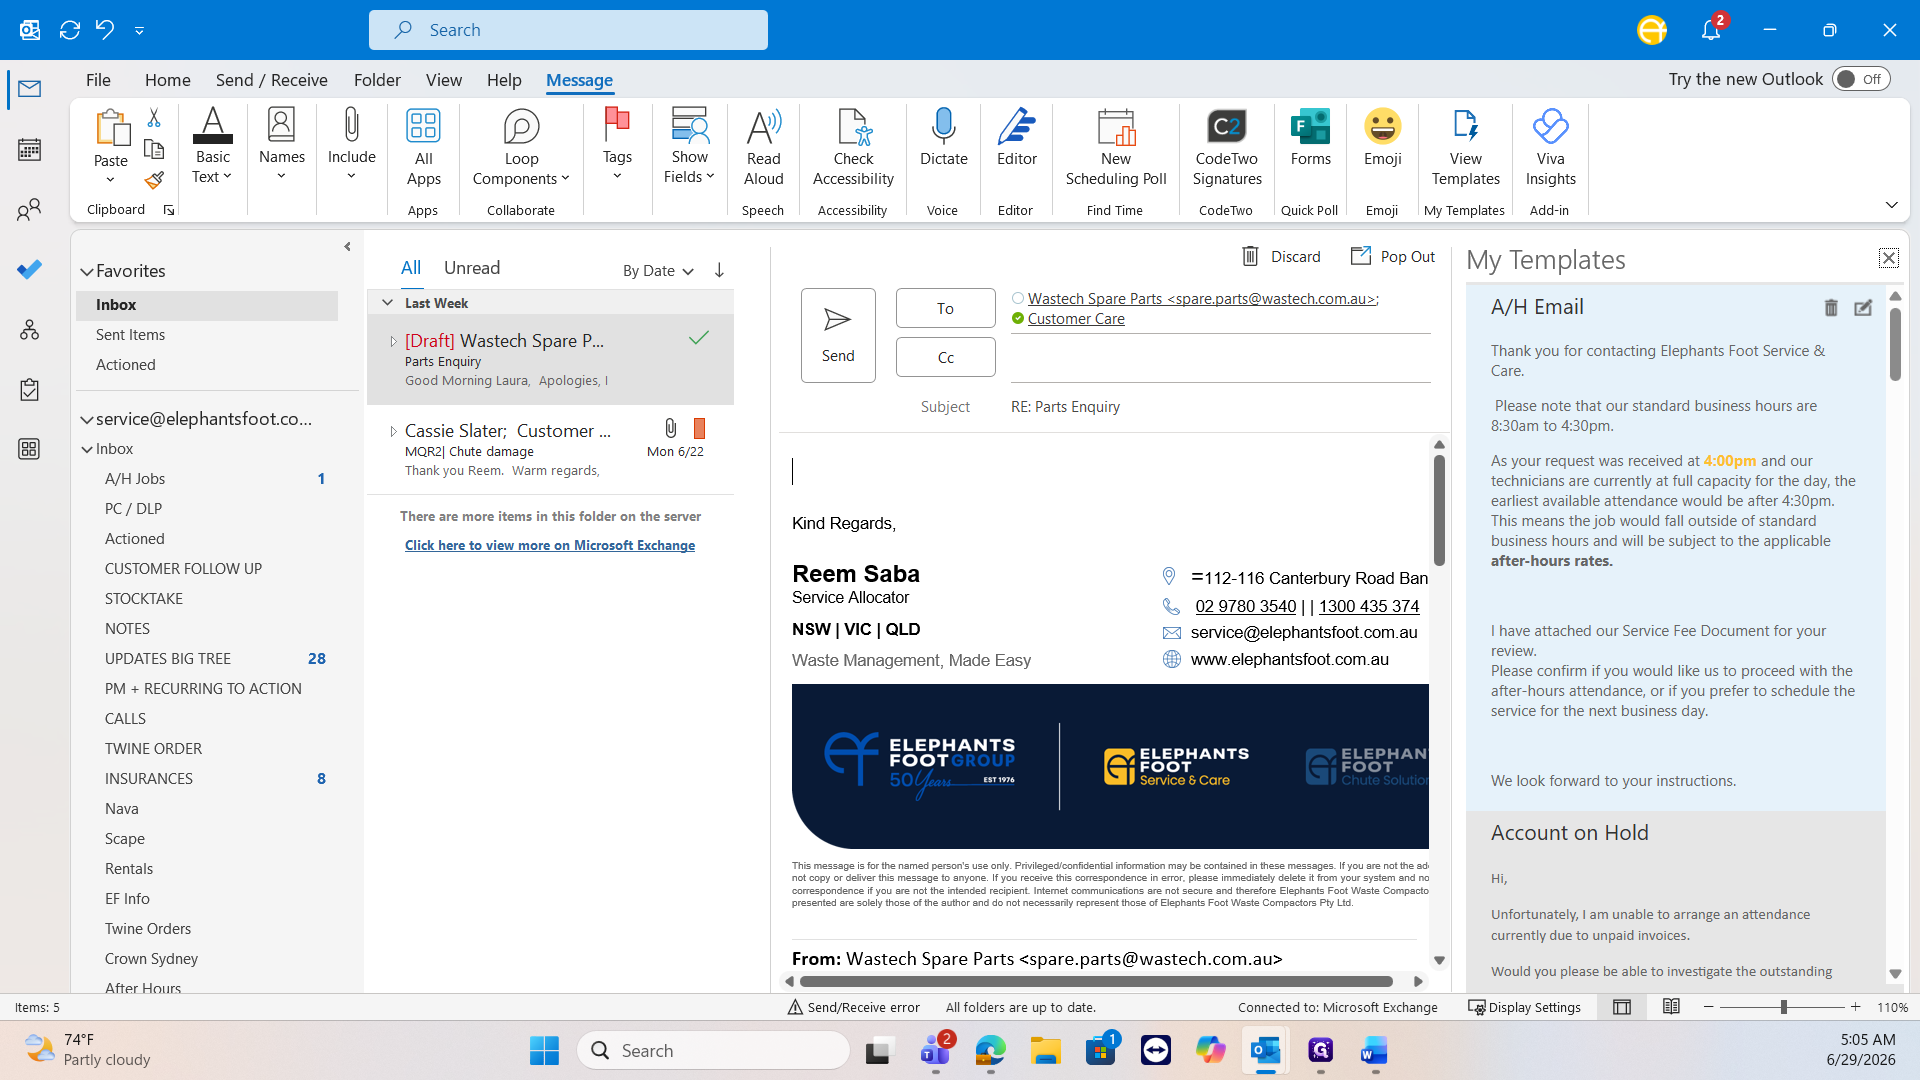Open Viva Insights add-in
Screen dimensions: 1920x1080
tap(1550, 147)
